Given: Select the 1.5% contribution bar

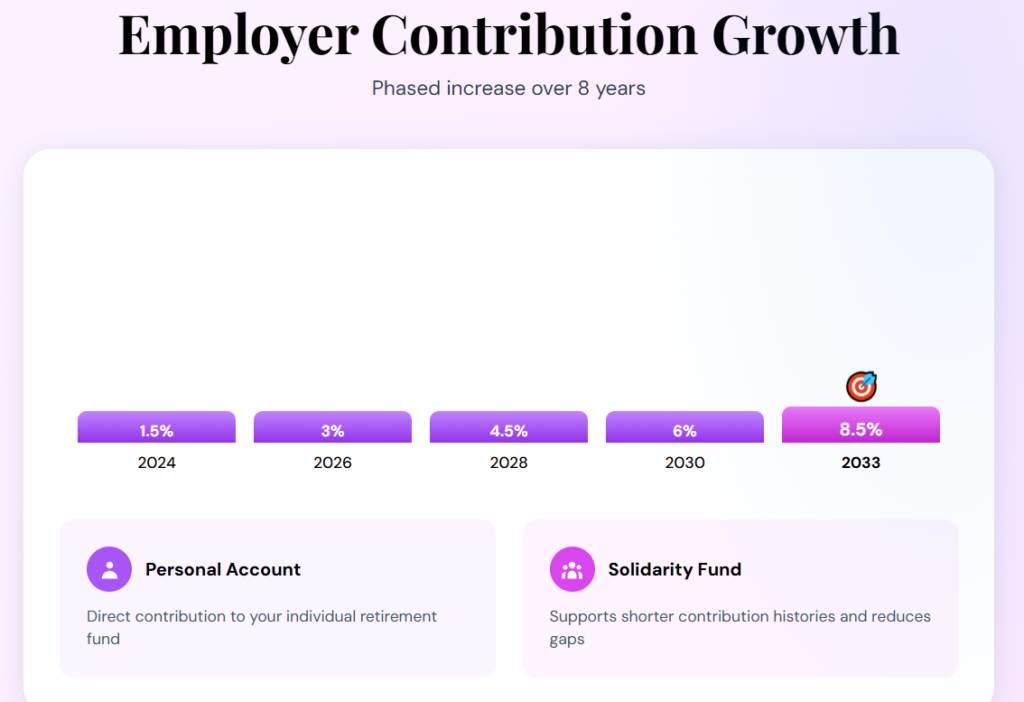Looking at the screenshot, I should click(156, 428).
